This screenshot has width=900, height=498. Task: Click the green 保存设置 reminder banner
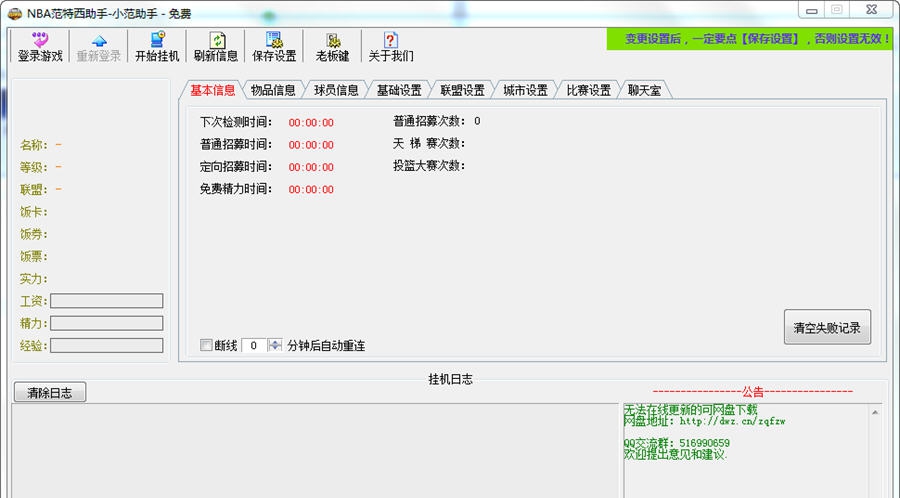[750, 39]
